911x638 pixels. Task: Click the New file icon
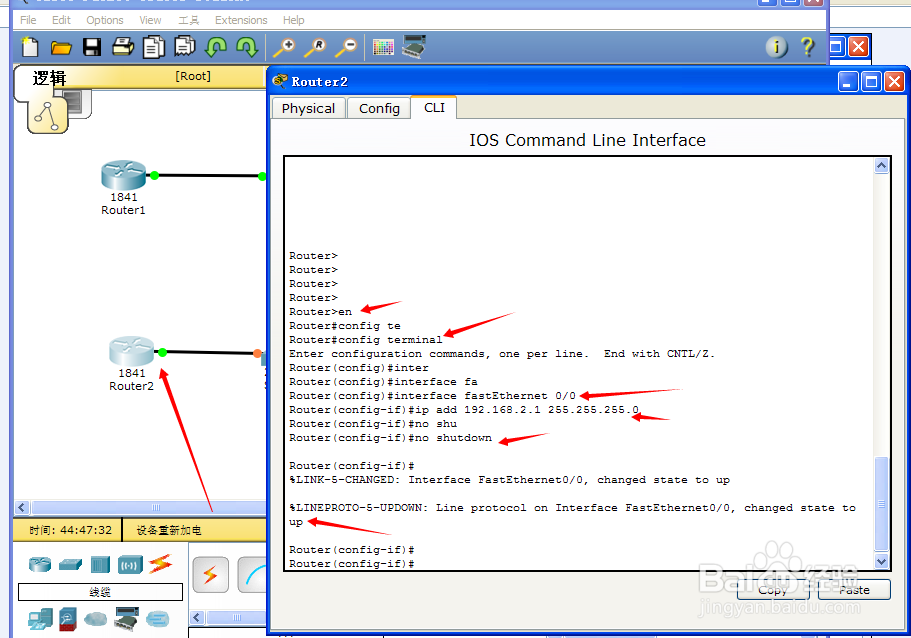(x=30, y=47)
